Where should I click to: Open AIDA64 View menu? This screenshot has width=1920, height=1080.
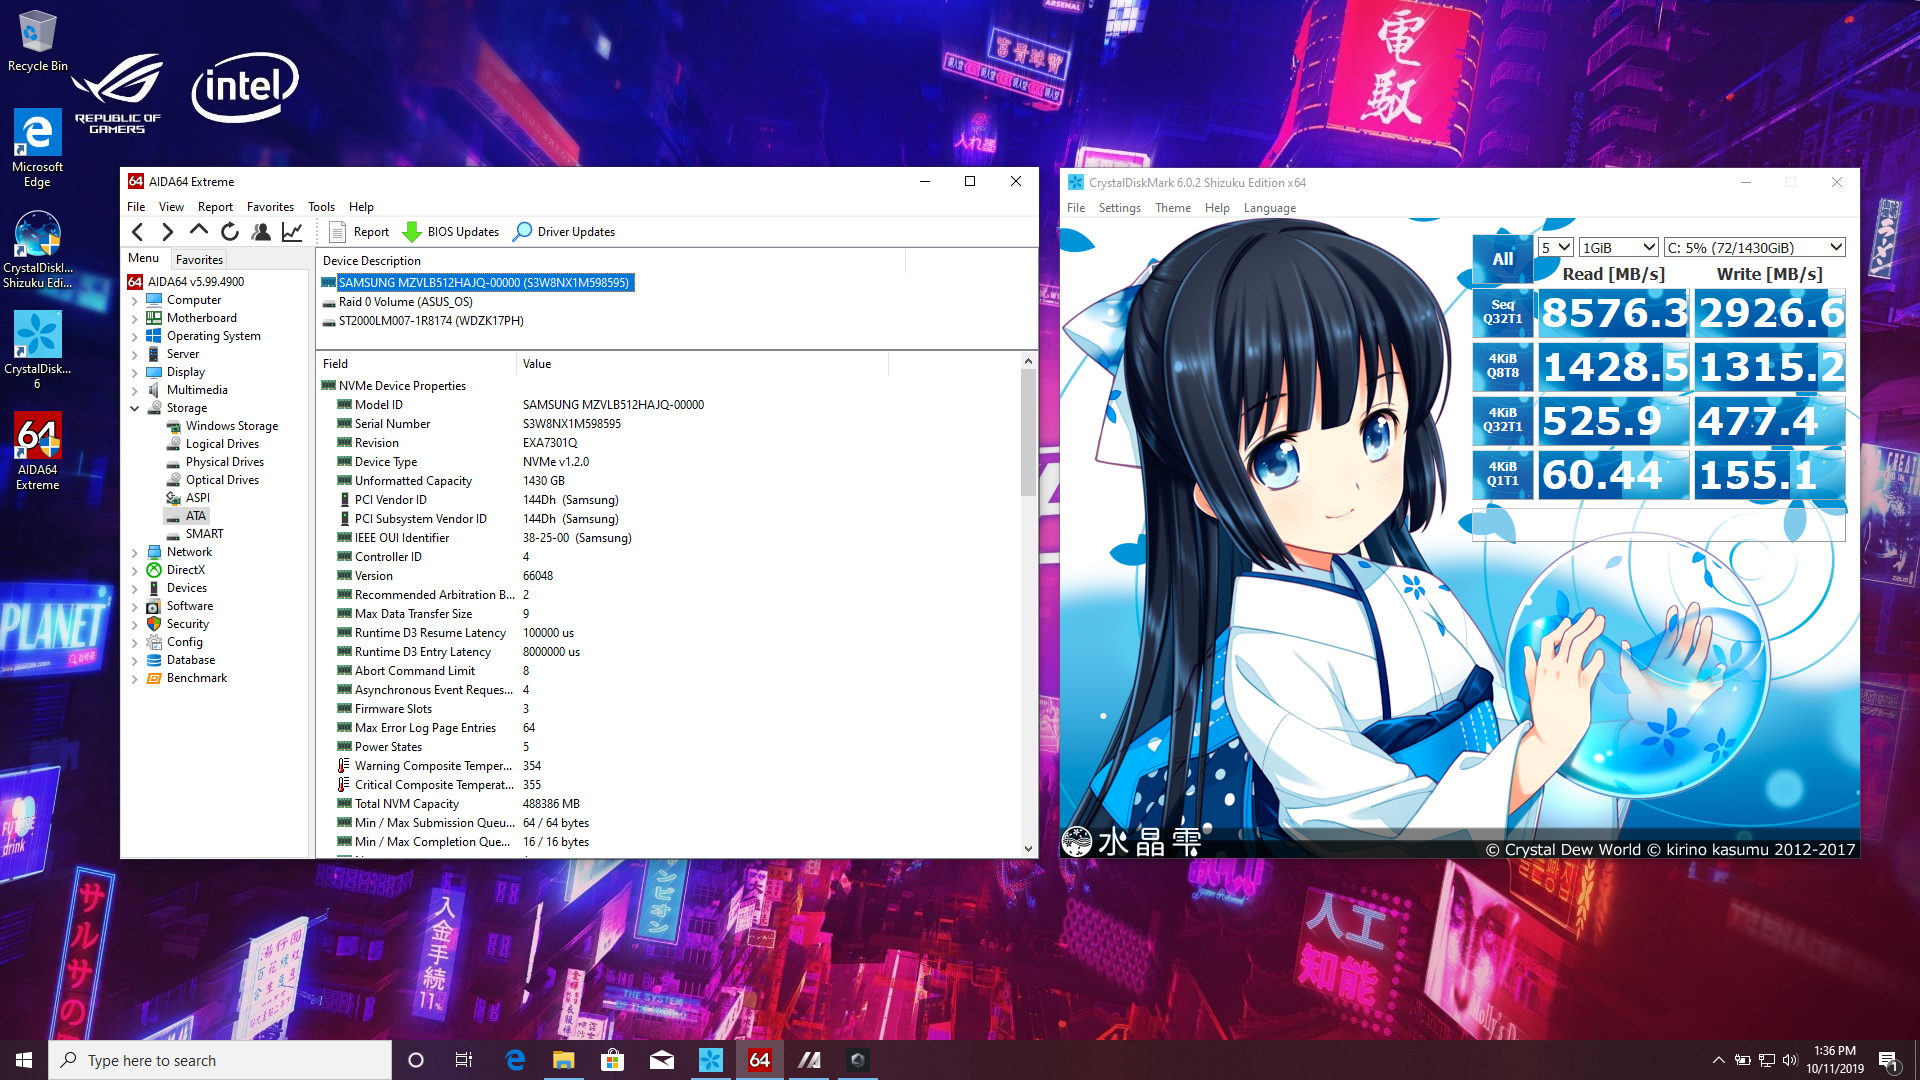(x=171, y=207)
